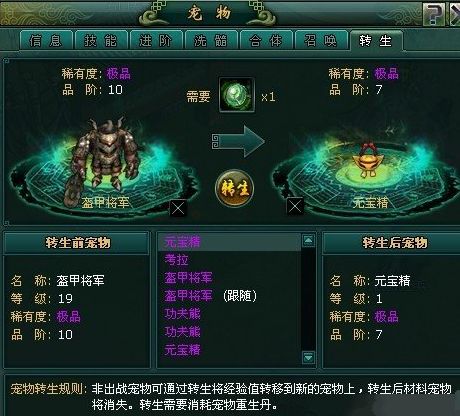The image size is (460, 416).
Task: Click the pet list scroll-up arrow
Action: [x=308, y=240]
